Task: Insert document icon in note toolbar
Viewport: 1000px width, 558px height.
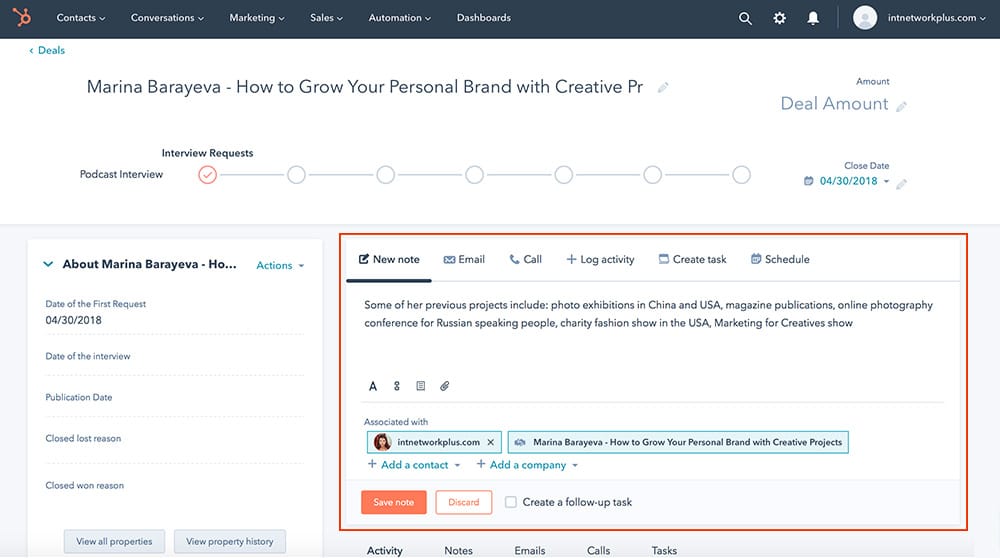Action: (420, 386)
